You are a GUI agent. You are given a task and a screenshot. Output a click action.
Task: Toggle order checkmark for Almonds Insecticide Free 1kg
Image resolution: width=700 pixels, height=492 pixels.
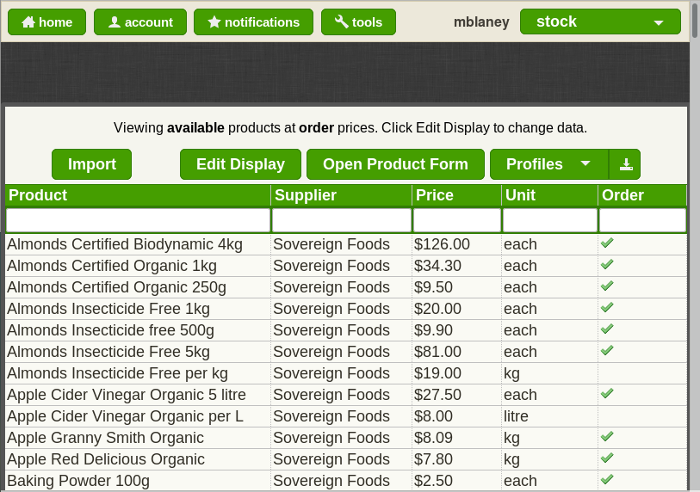point(607,308)
